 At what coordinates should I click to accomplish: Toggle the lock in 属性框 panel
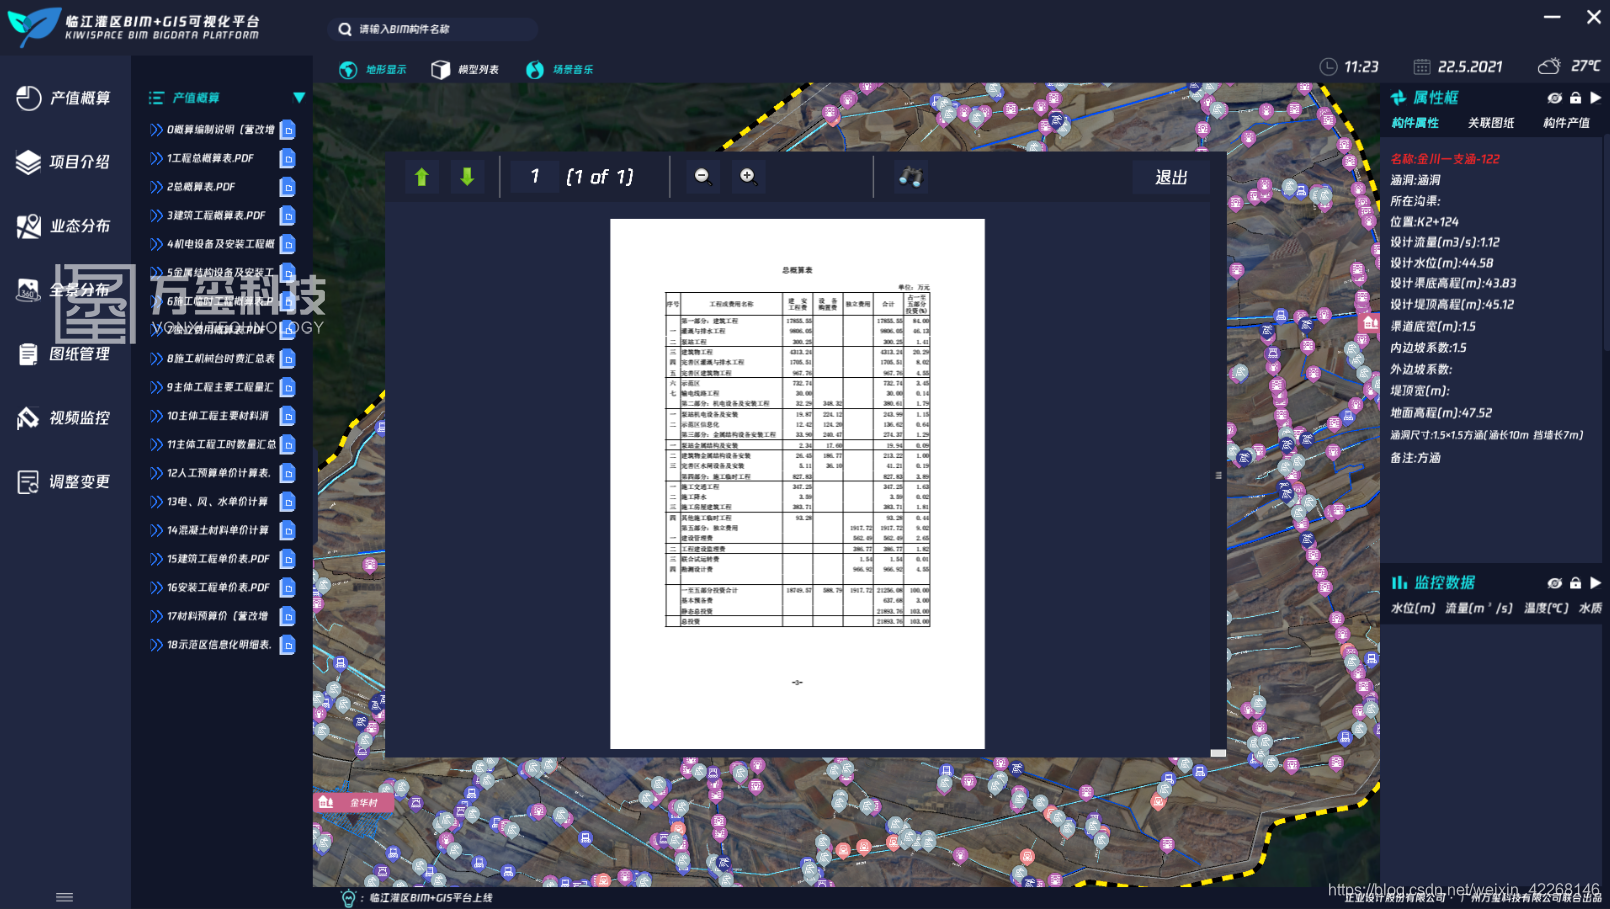point(1575,98)
